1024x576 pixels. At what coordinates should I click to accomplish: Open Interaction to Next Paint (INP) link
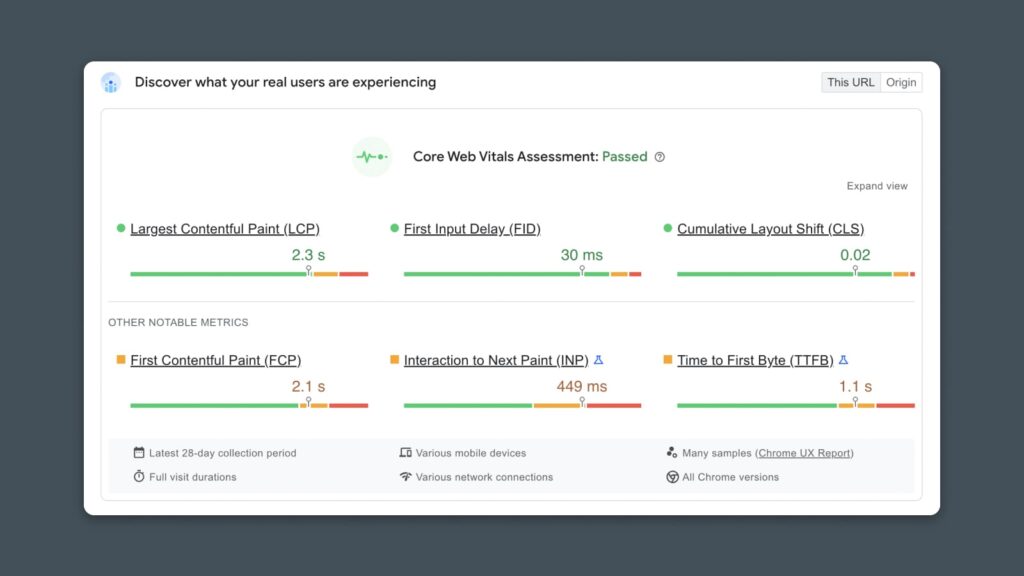coord(496,360)
